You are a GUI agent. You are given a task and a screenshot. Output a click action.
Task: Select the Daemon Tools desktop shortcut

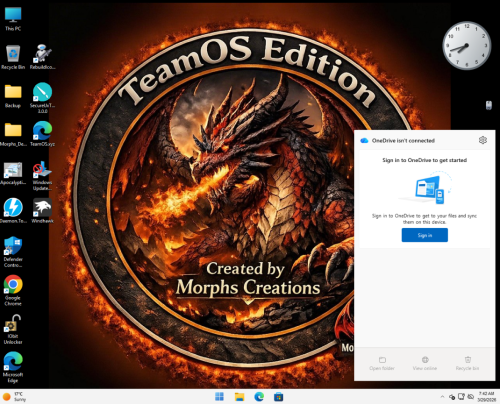(x=13, y=211)
